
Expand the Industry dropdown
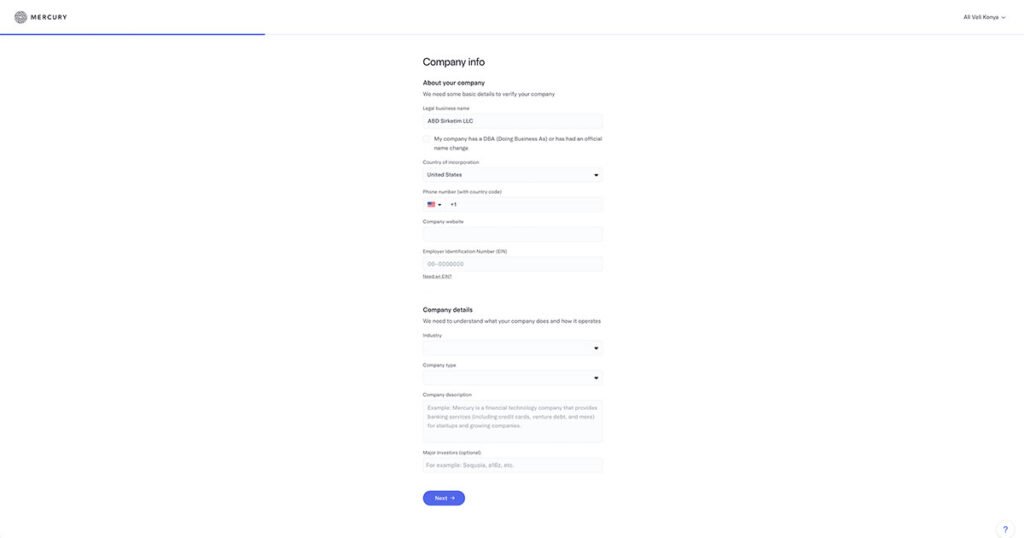[x=513, y=348]
